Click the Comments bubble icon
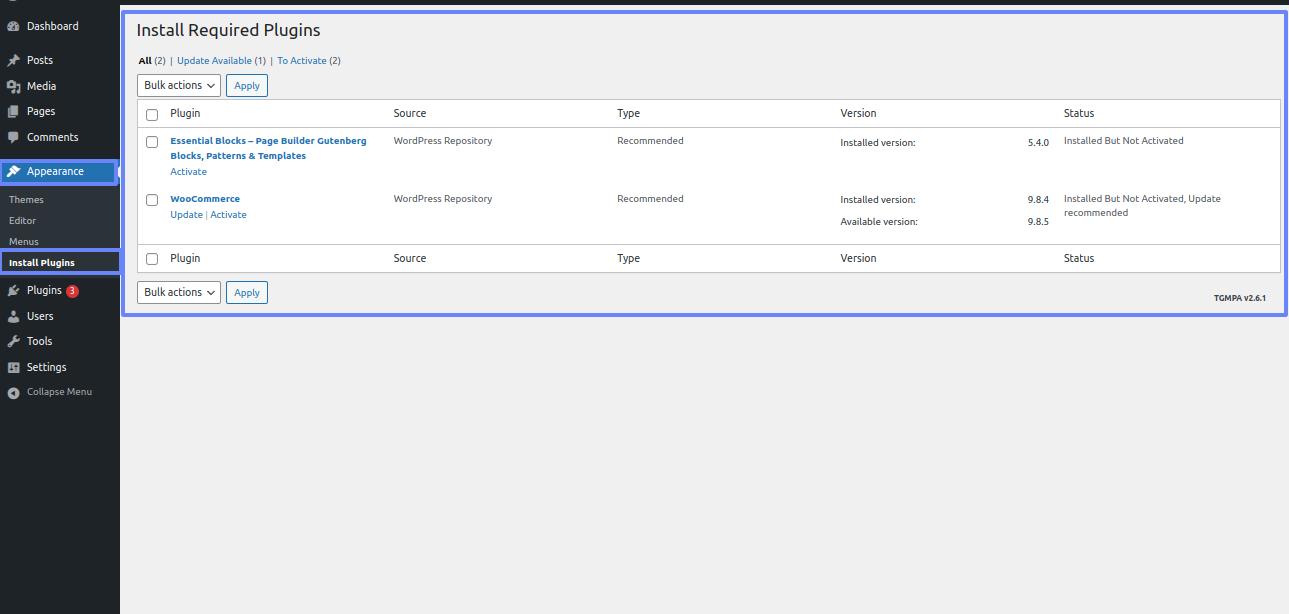1289x614 pixels. [x=14, y=137]
